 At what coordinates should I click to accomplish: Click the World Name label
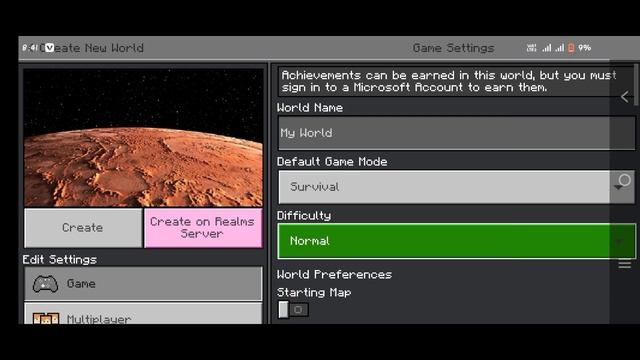click(310, 108)
